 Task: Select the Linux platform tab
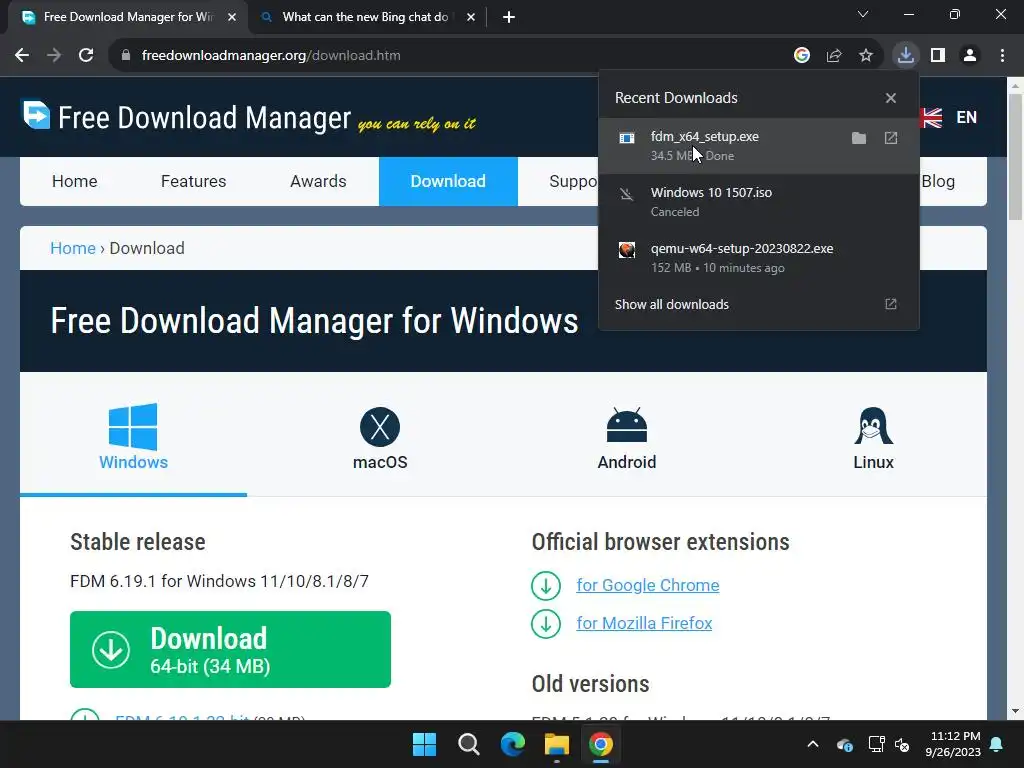click(x=873, y=436)
